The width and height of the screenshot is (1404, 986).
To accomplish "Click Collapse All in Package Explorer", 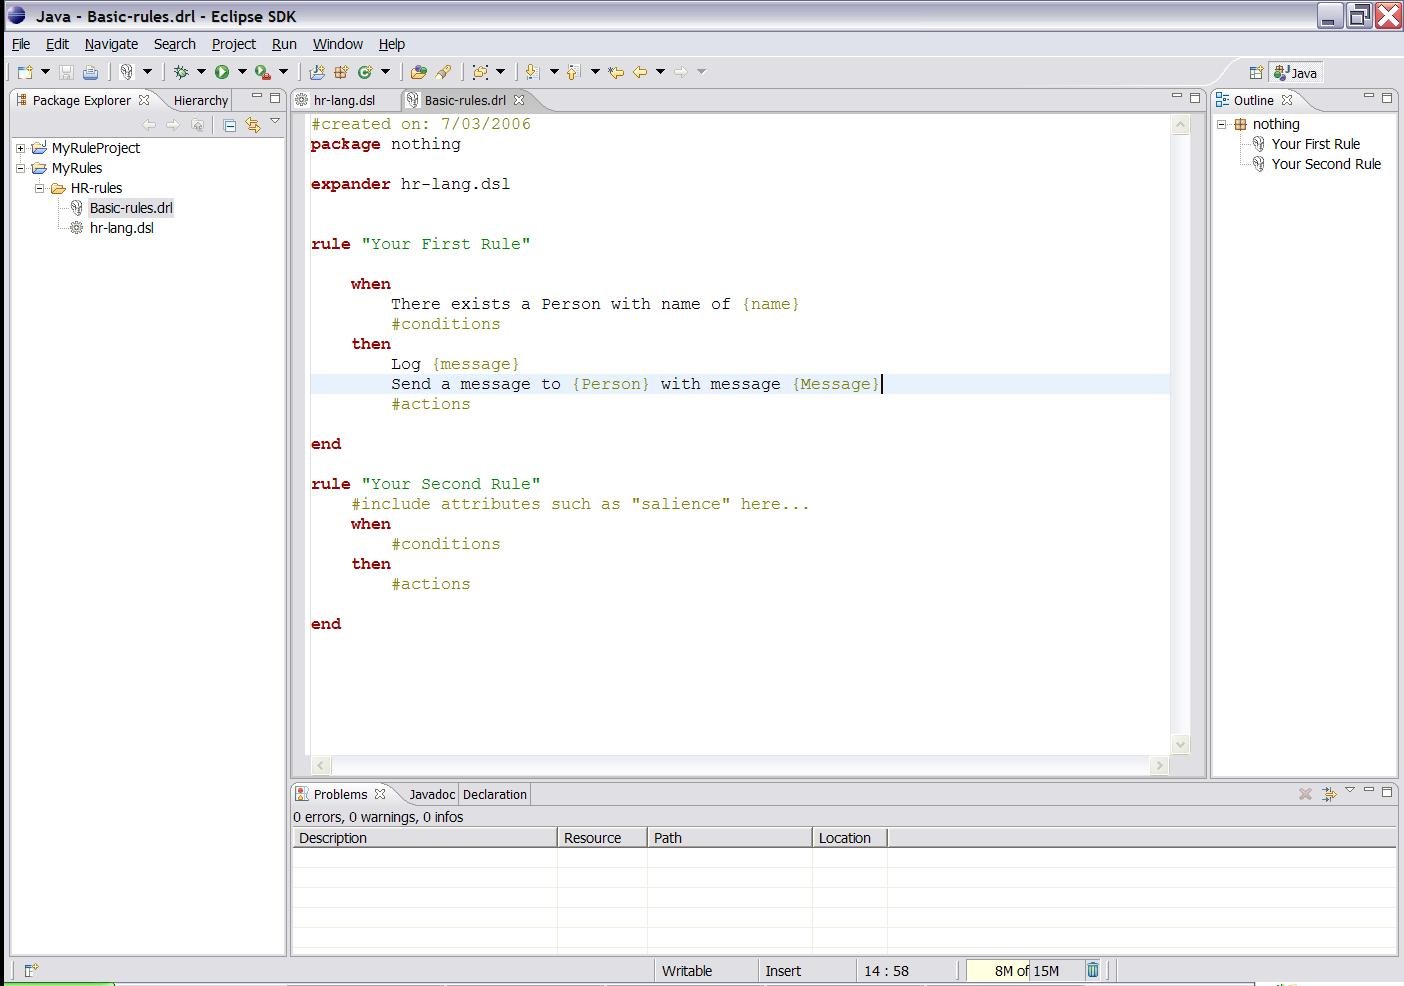I will [x=229, y=125].
